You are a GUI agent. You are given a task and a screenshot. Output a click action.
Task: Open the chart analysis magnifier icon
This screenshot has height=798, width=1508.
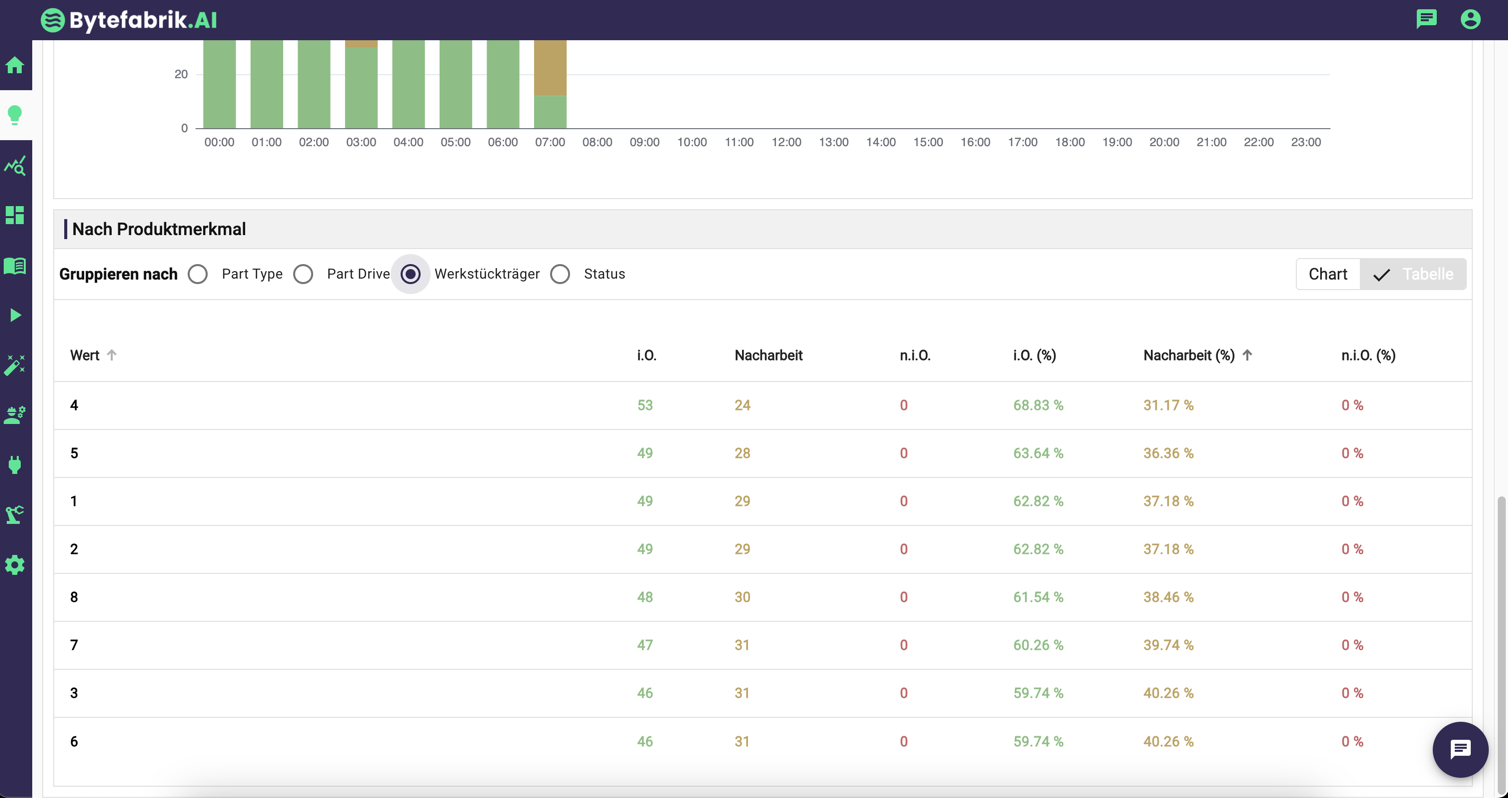tap(15, 166)
